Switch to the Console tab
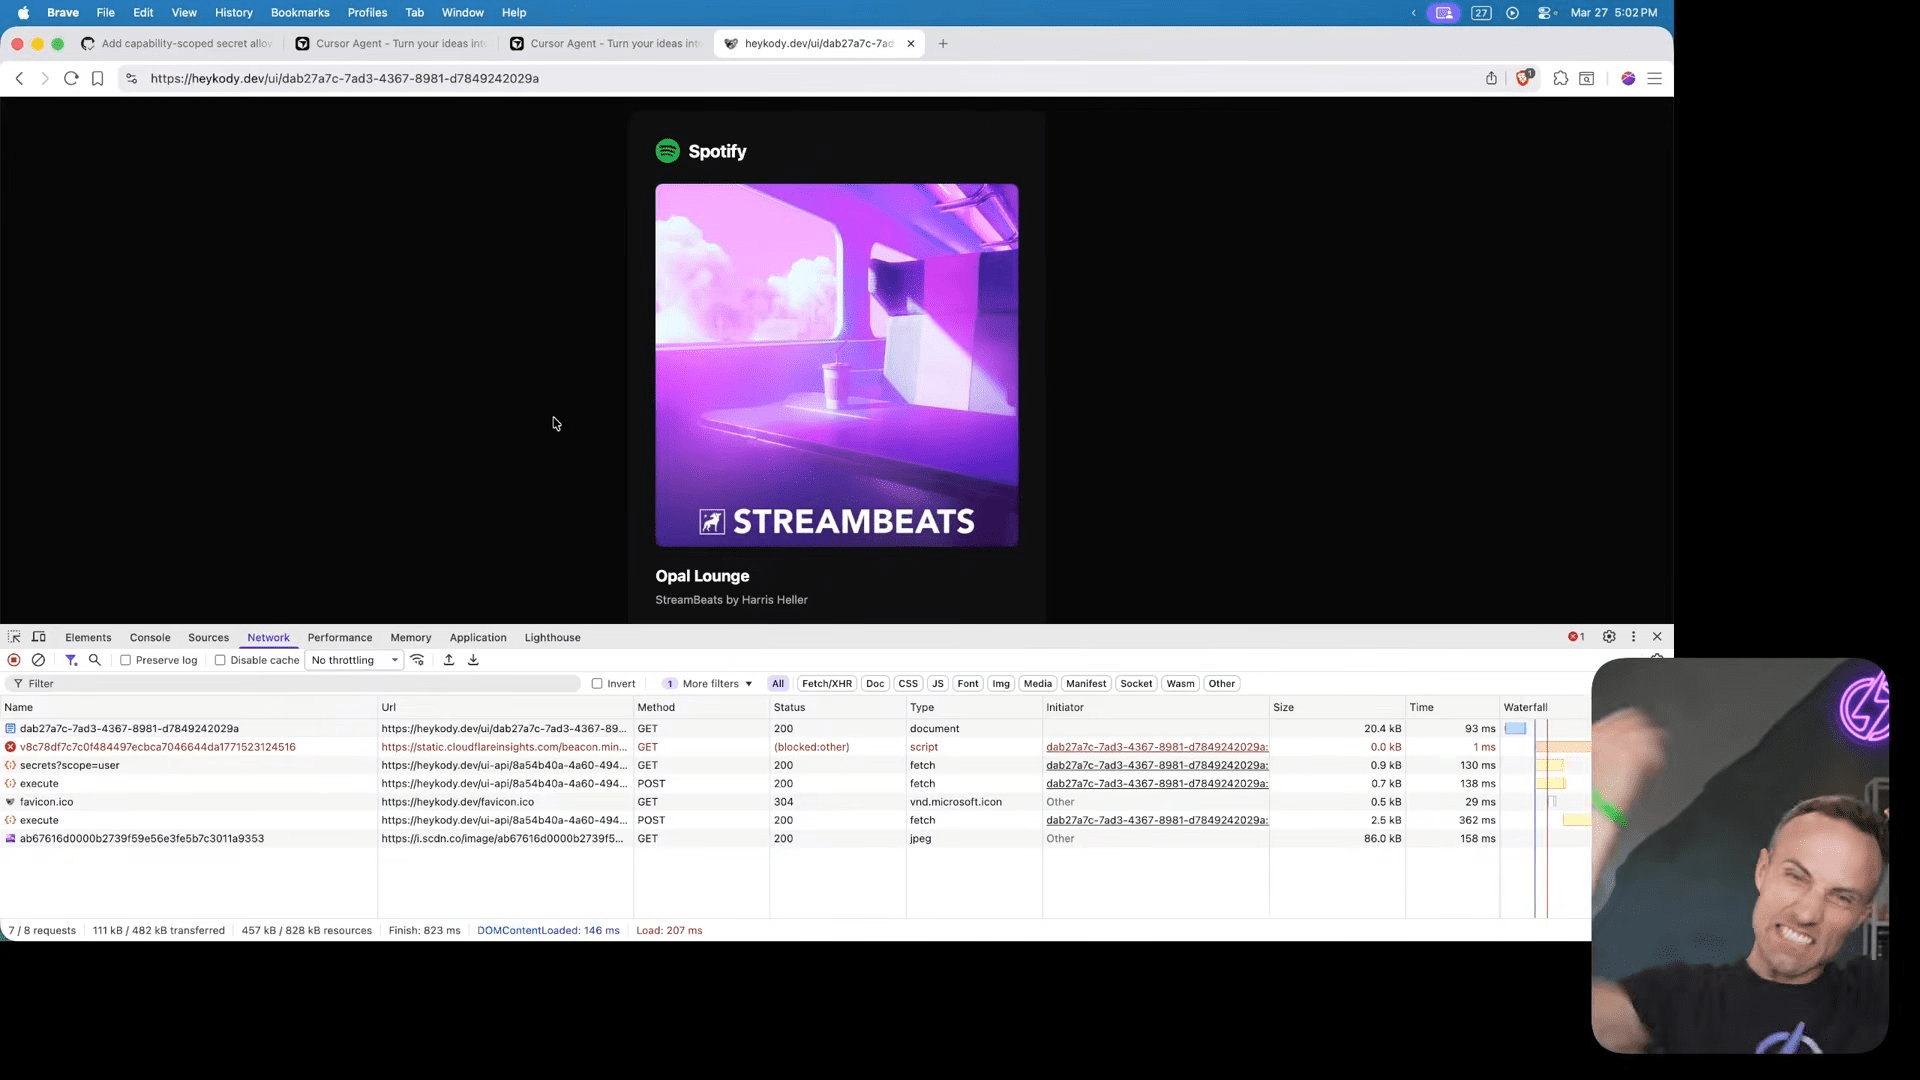The width and height of the screenshot is (1920, 1080). (x=150, y=637)
